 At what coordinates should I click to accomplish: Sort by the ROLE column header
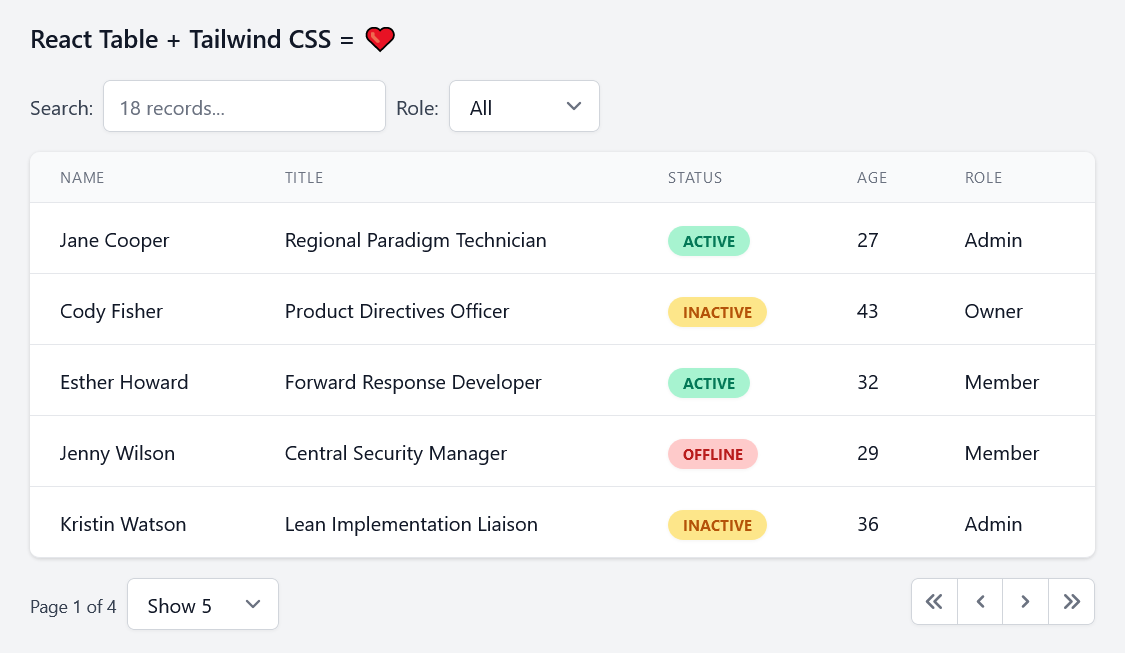[x=984, y=177]
